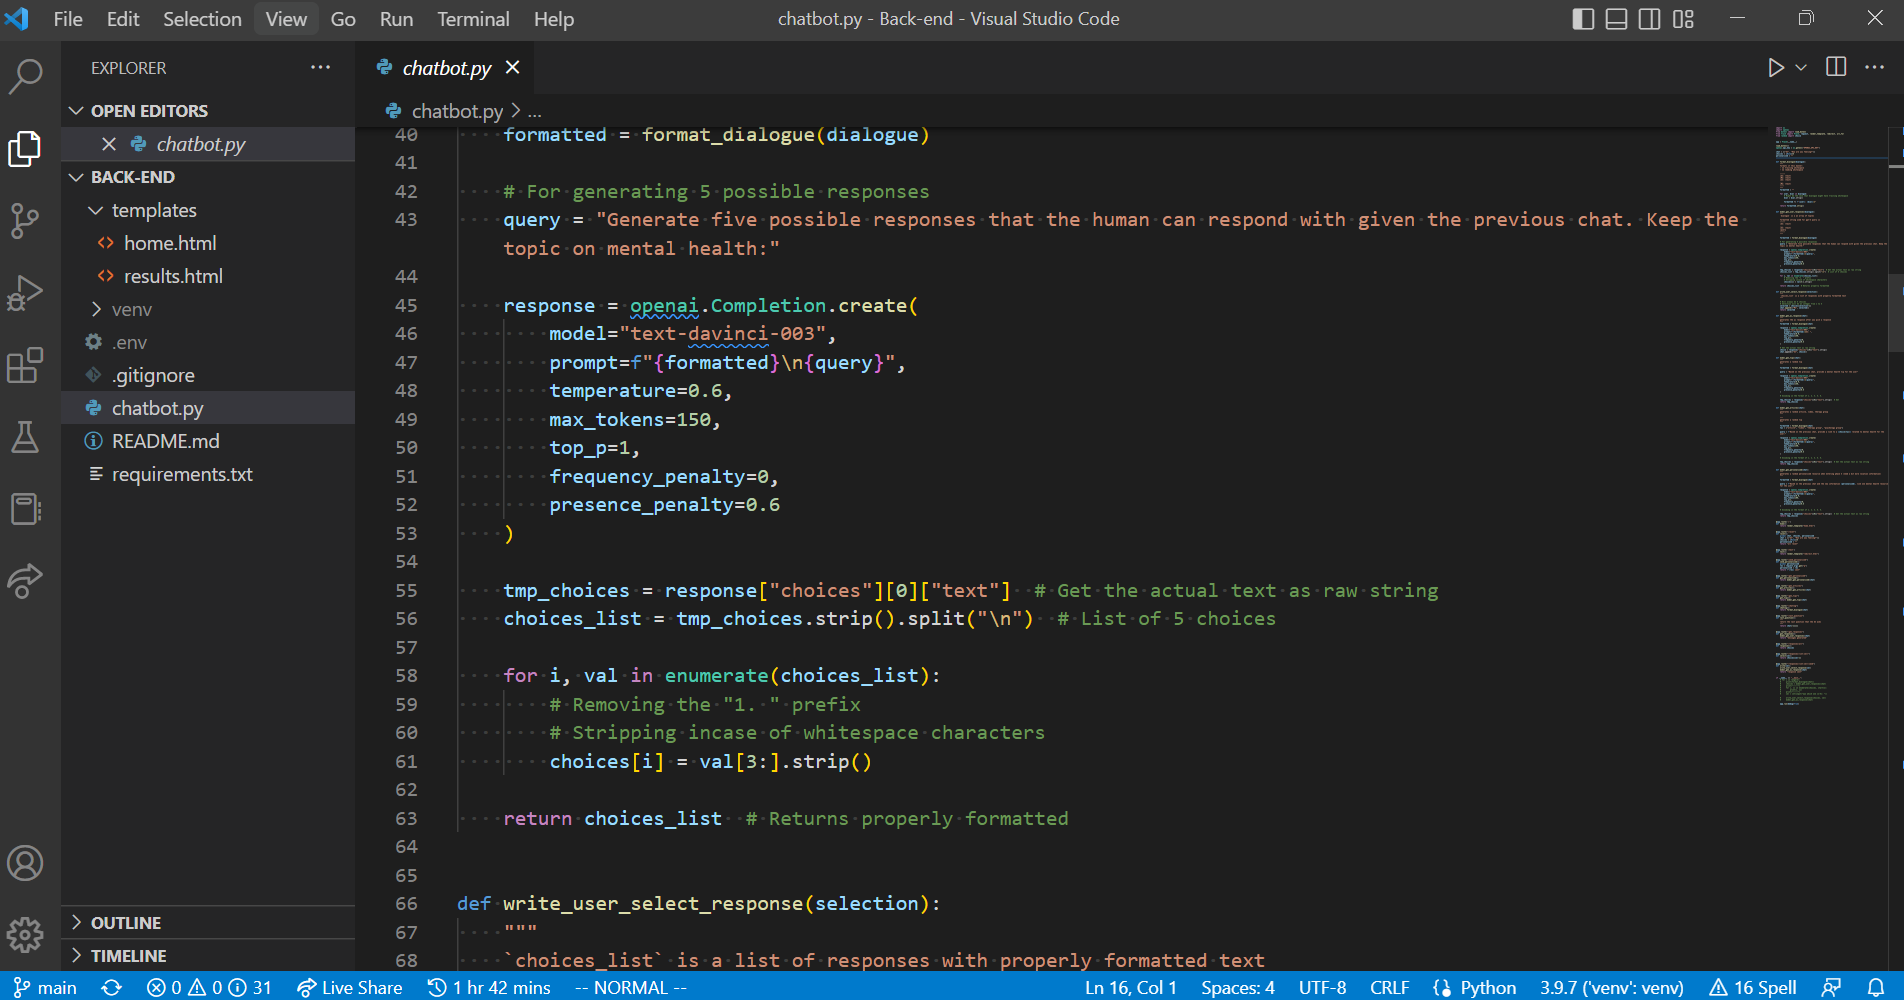Open the Run and Debug view
This screenshot has width=1904, height=1000.
[25, 293]
